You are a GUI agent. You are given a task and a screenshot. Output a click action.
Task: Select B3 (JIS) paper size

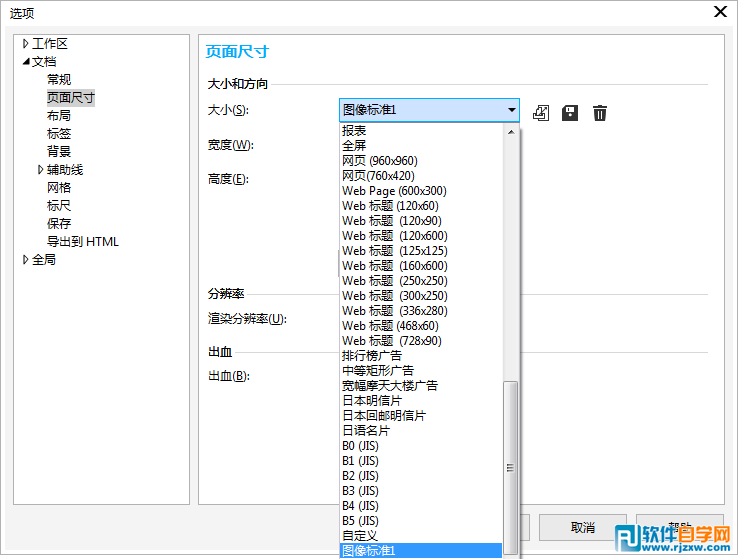(x=421, y=491)
